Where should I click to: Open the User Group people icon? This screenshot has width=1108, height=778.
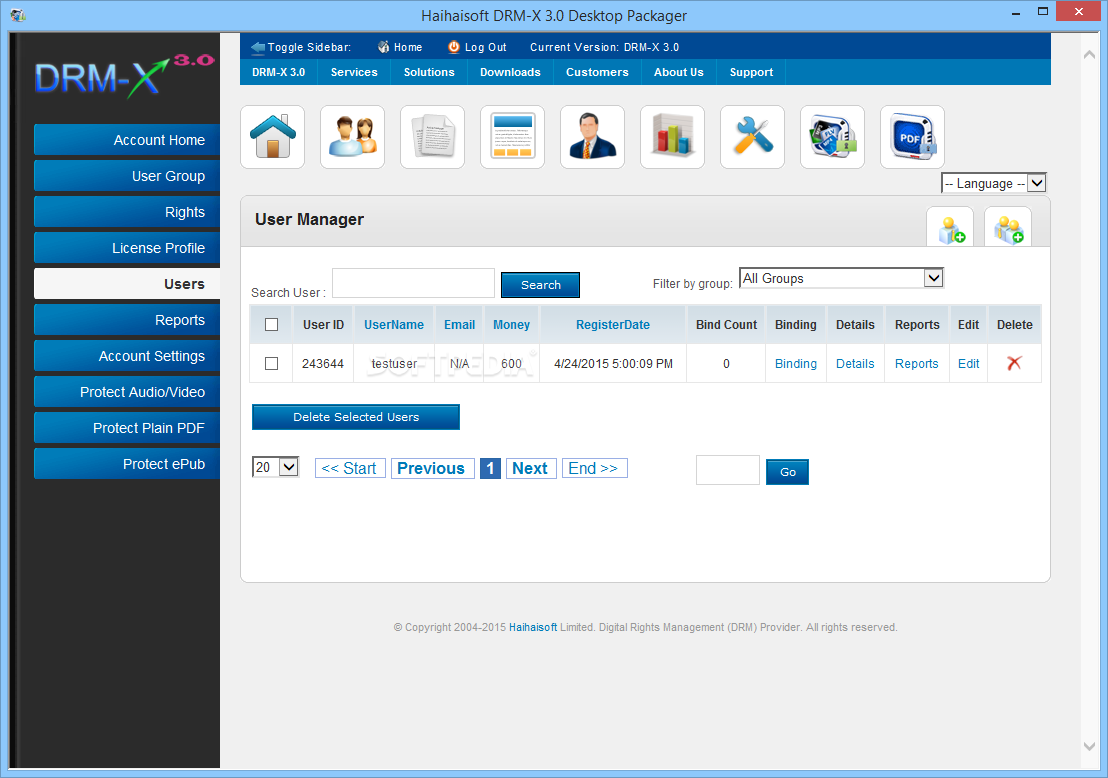click(353, 137)
